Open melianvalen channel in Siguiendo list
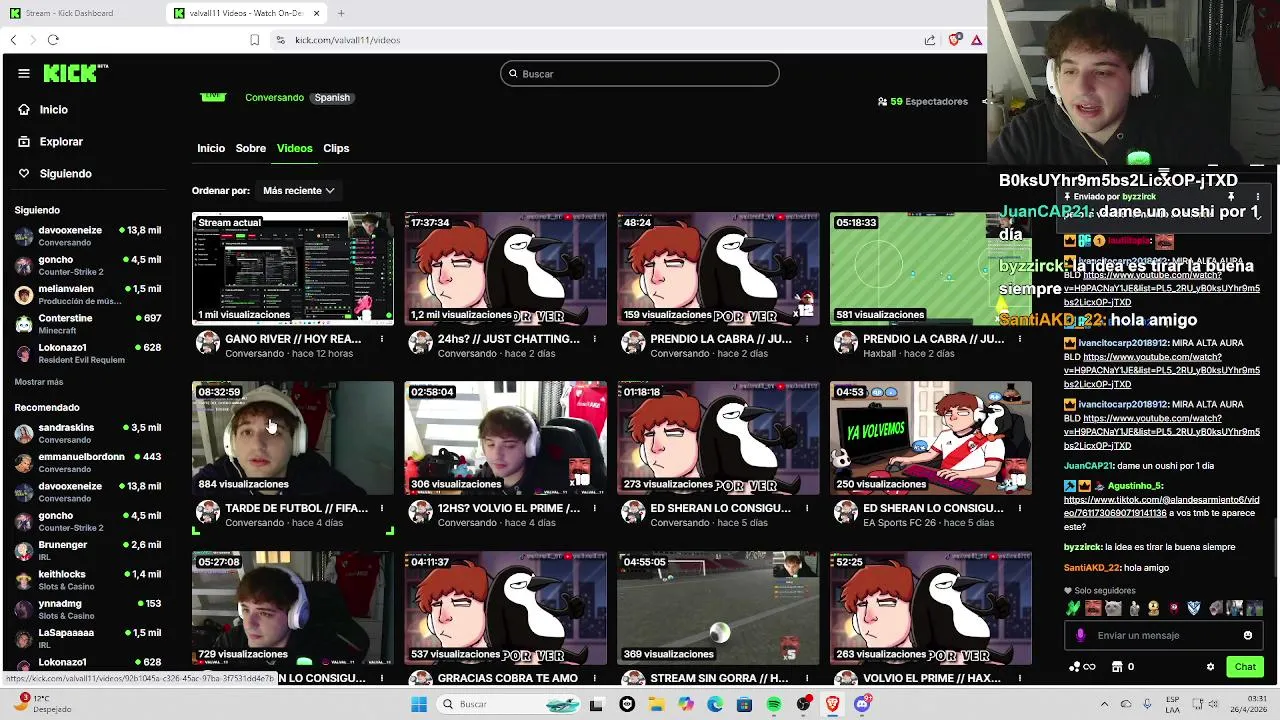This screenshot has height=720, width=1280. tap(88, 294)
